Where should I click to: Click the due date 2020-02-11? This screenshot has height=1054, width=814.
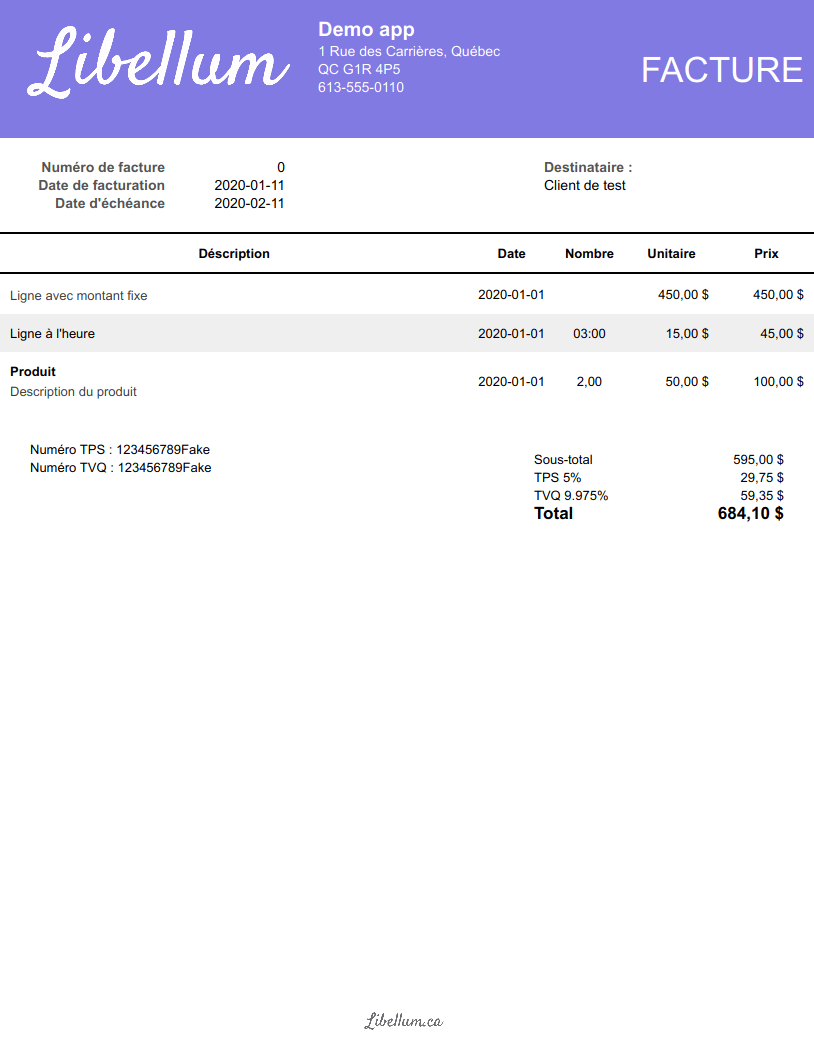click(x=249, y=203)
